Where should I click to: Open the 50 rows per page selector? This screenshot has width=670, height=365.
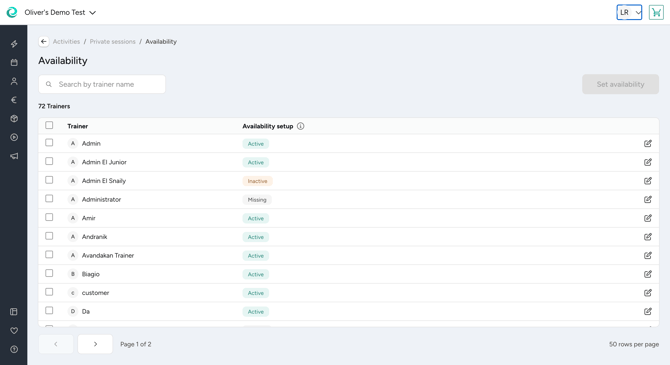(x=634, y=344)
